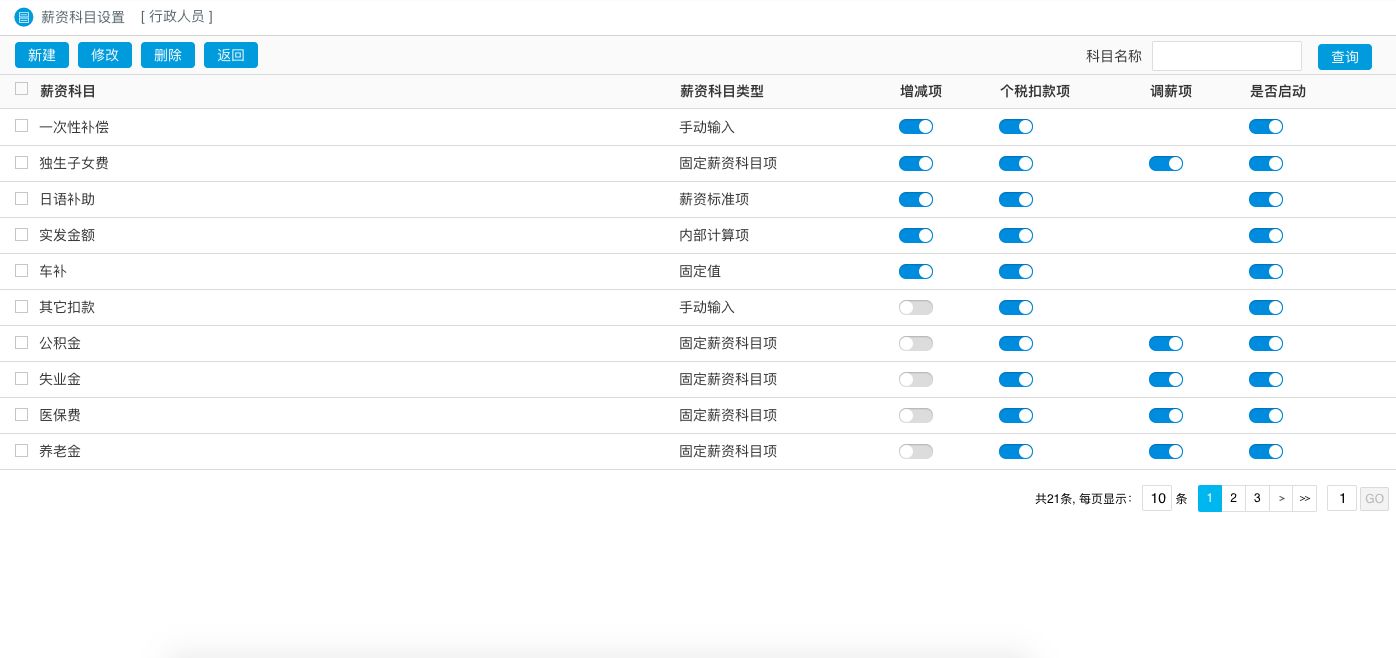Screen dimensions: 1396x658
Task: Tick the select-all checkbox in table header
Action: pyautogui.click(x=22, y=89)
